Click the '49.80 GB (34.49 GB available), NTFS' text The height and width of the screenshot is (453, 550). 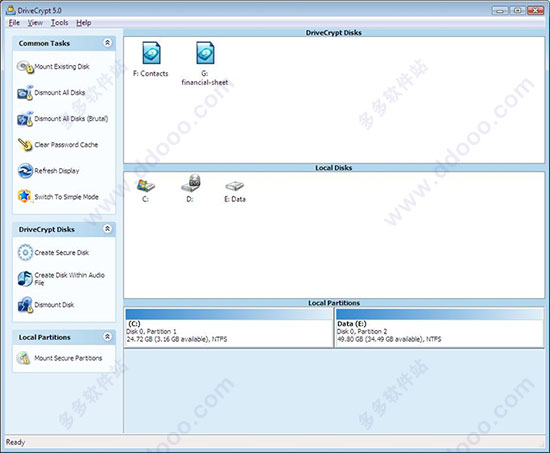[x=389, y=339]
